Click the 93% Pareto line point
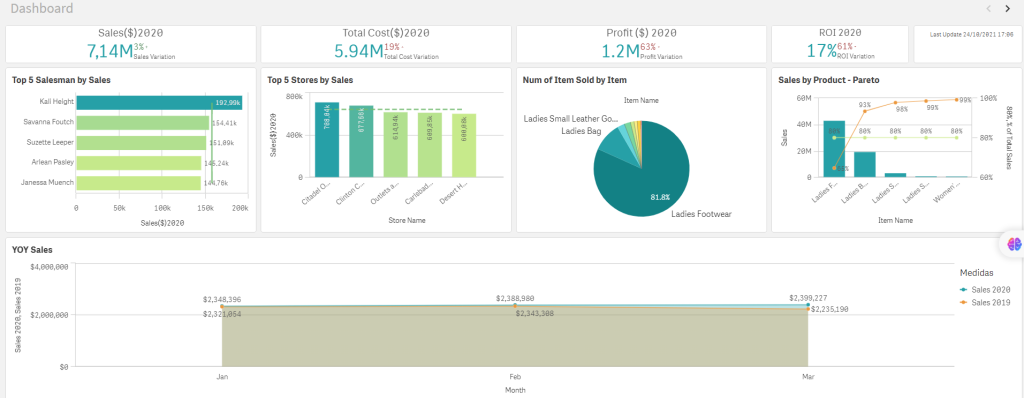Viewport: 1024px width, 398px height. 865,111
